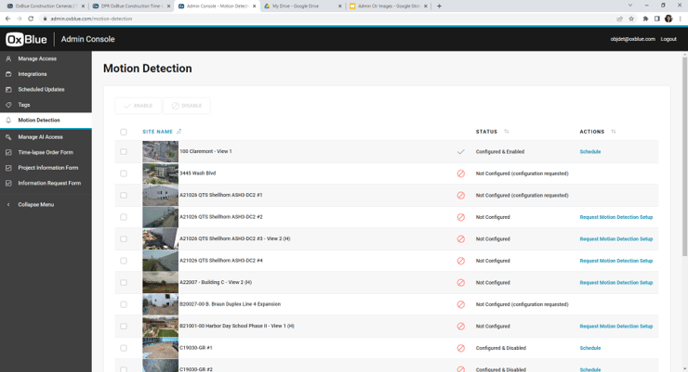The height and width of the screenshot is (372, 688).
Task: Sort by ACTIONS column arrow
Action: 613,132
